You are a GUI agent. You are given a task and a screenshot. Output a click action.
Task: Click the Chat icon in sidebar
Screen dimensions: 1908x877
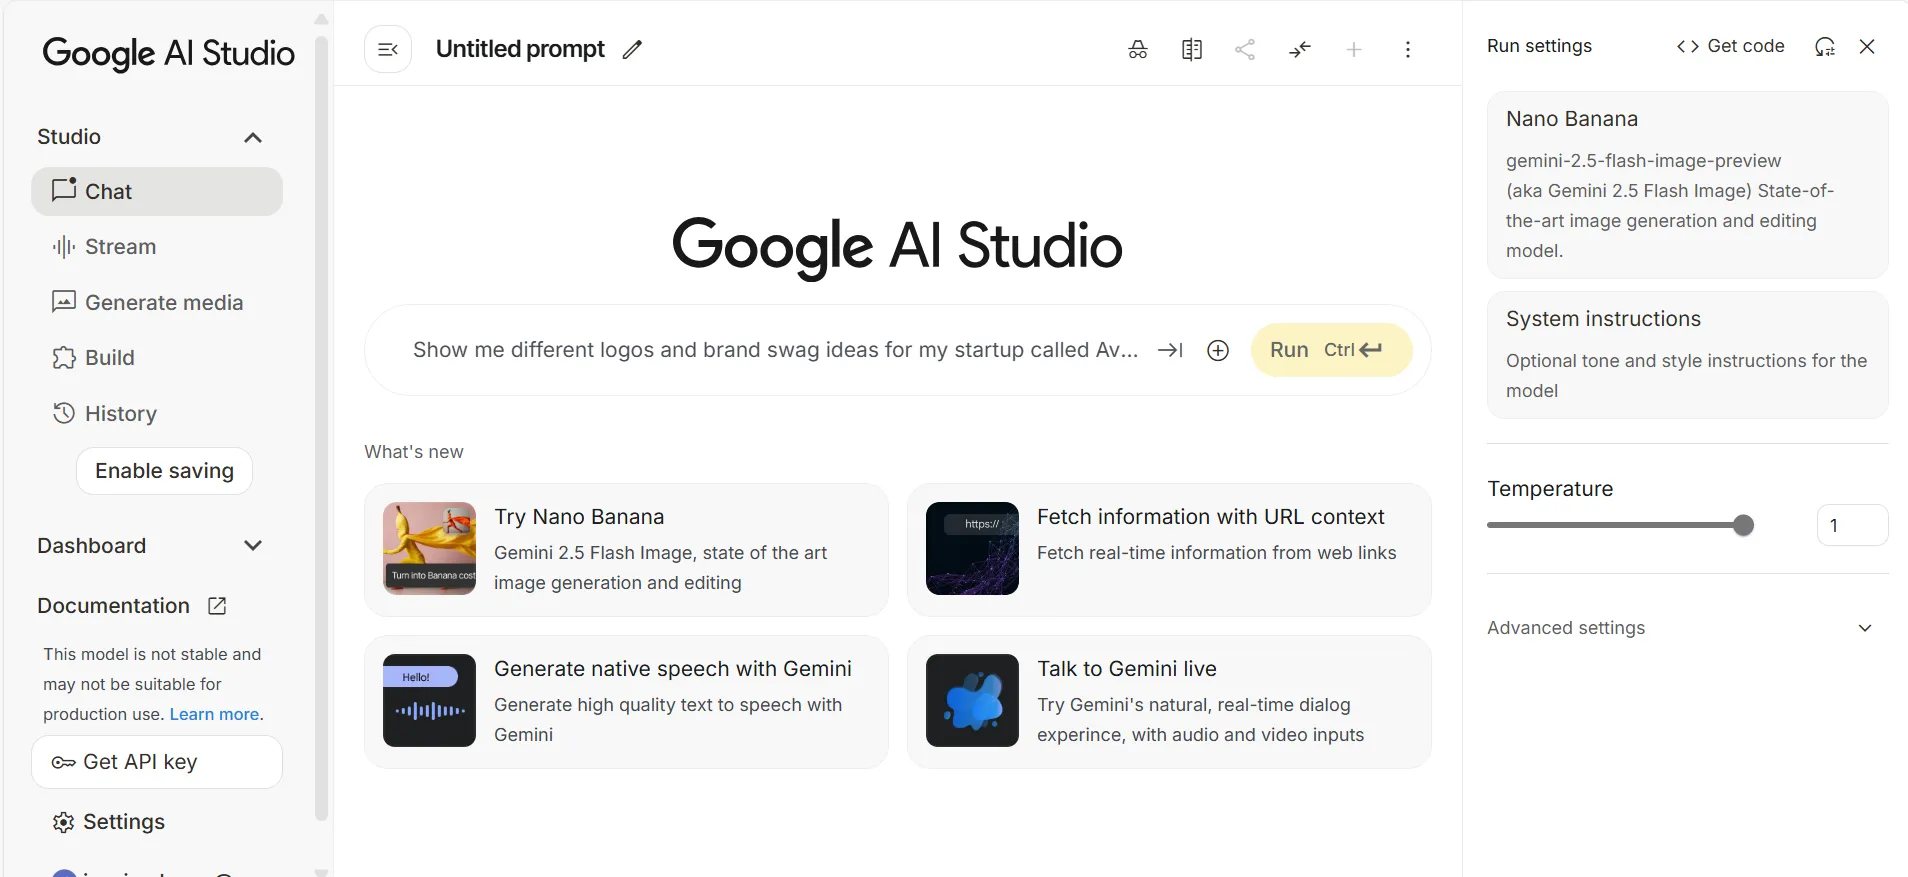[x=64, y=190]
